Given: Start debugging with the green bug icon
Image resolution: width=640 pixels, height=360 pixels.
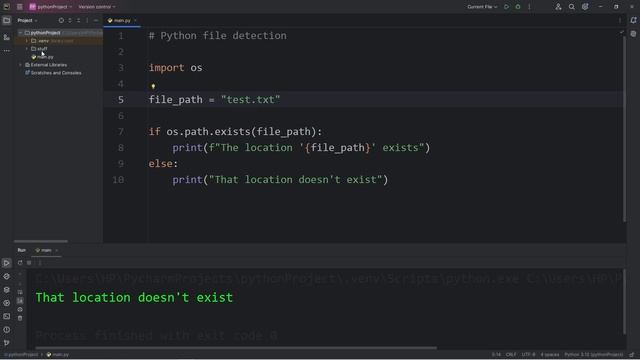Looking at the screenshot, I should click(518, 7).
